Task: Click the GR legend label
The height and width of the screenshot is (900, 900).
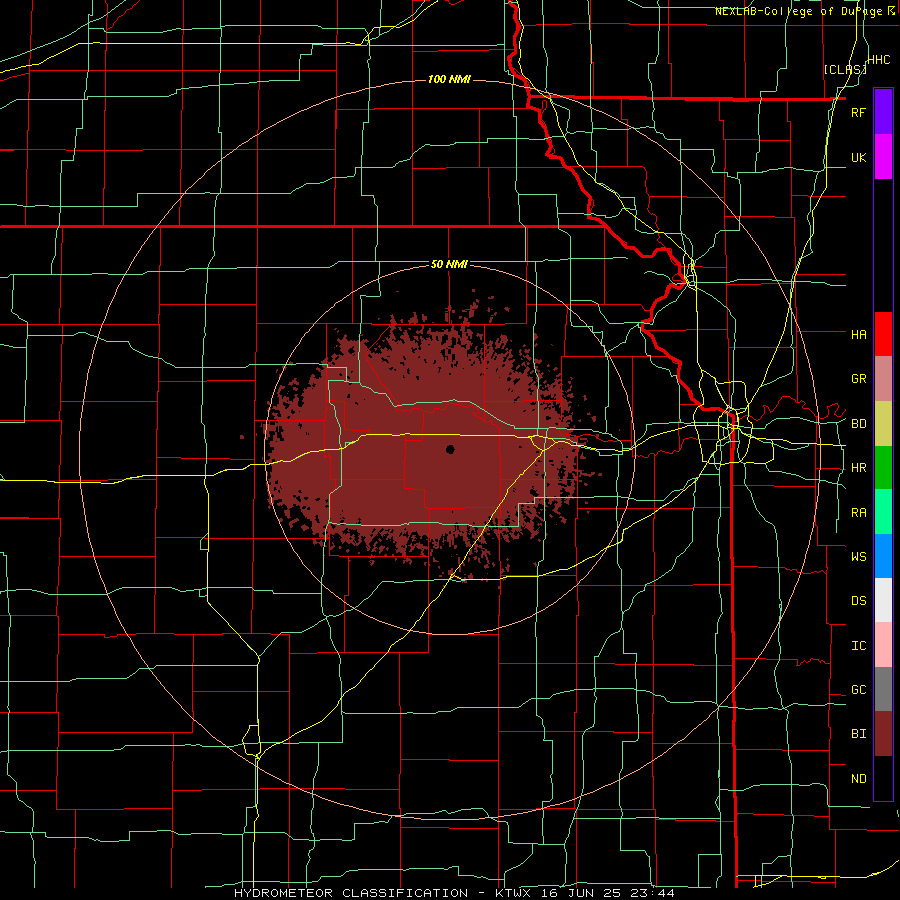Action: pyautogui.click(x=858, y=379)
